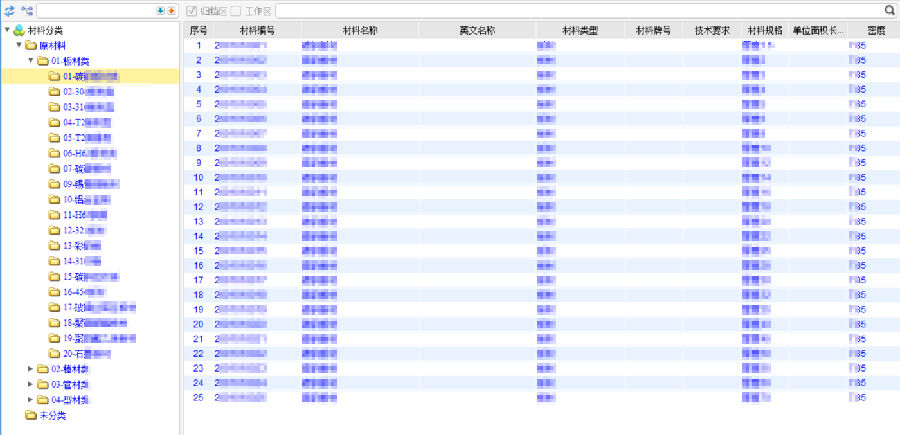Expand the 02-棒材类 node arrow
900x435 pixels.
coord(30,368)
